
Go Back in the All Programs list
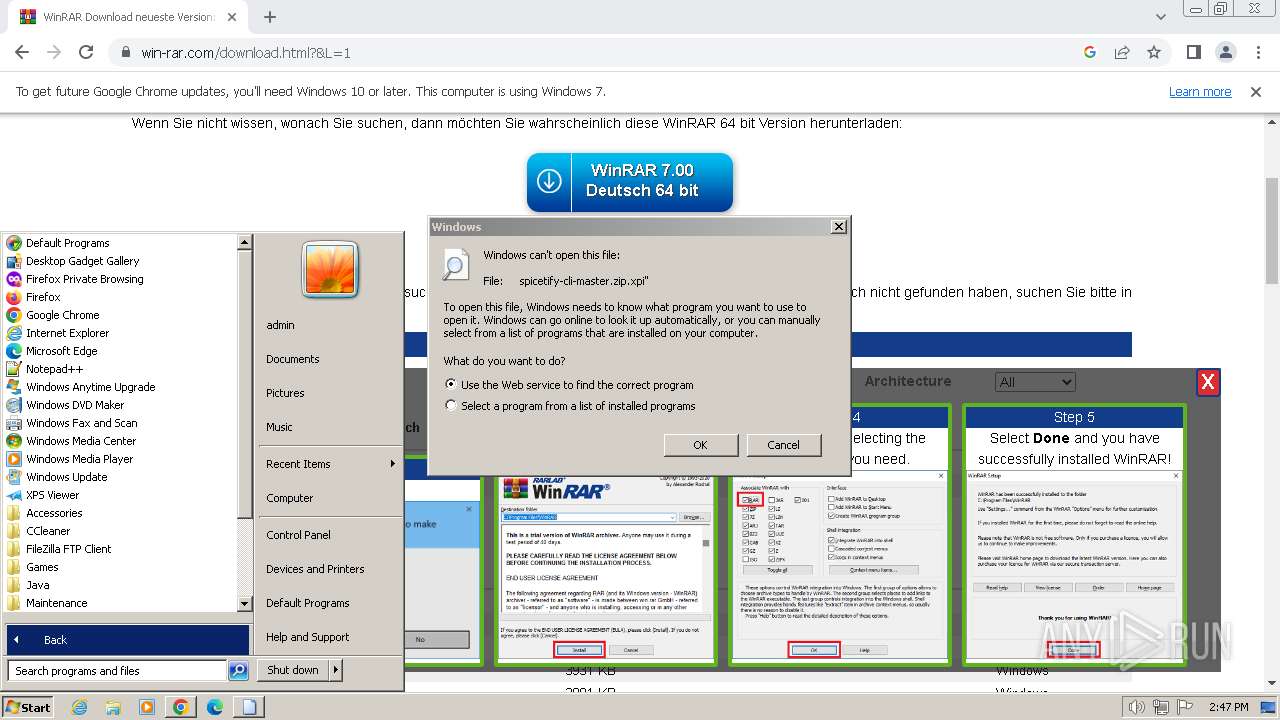[128, 640]
